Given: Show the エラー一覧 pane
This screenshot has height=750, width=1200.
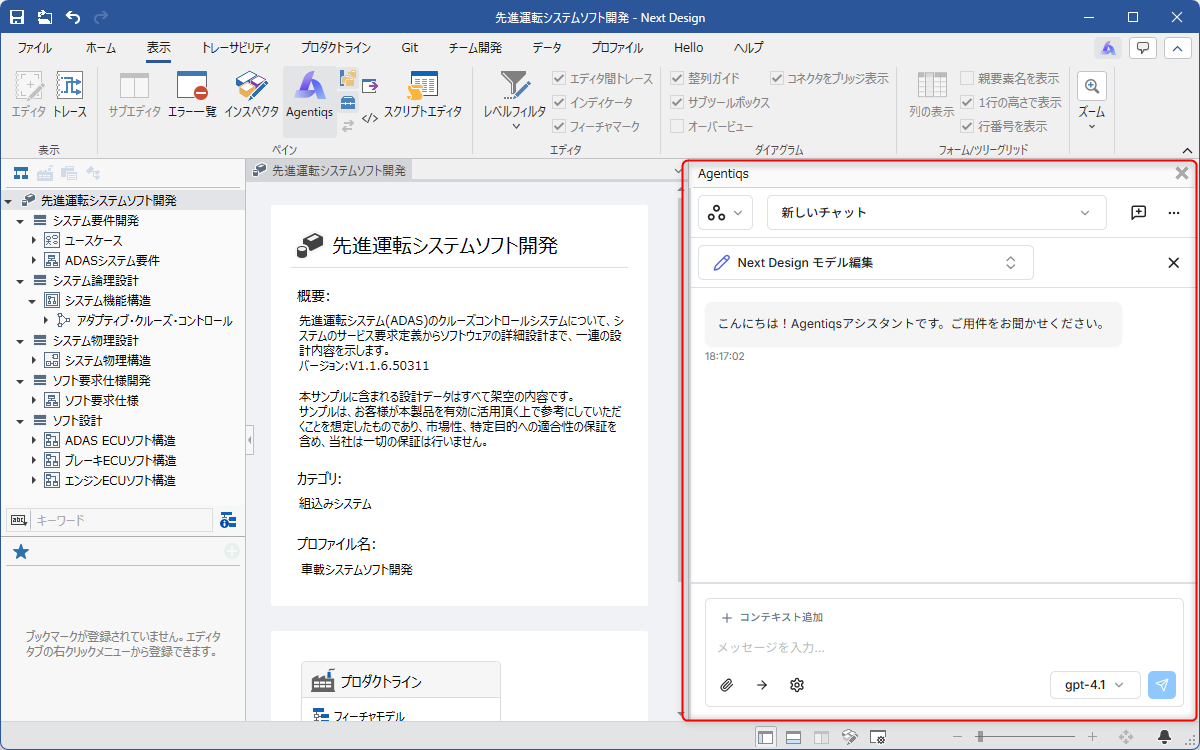Looking at the screenshot, I should 192,95.
